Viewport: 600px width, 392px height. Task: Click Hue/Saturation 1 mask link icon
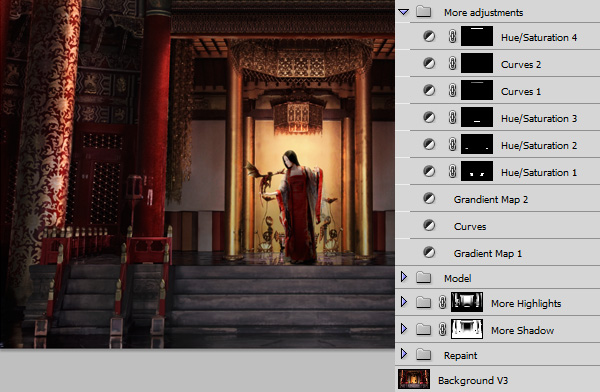point(452,172)
